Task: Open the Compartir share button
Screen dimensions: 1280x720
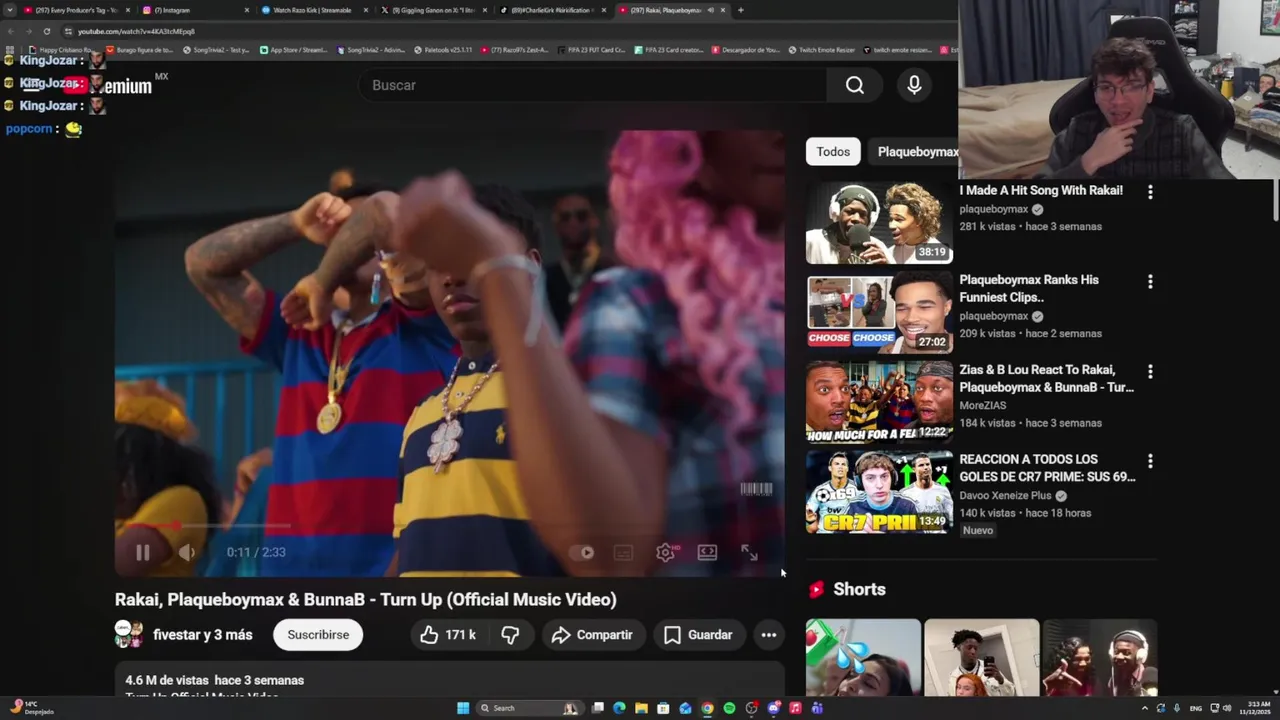Action: (592, 635)
